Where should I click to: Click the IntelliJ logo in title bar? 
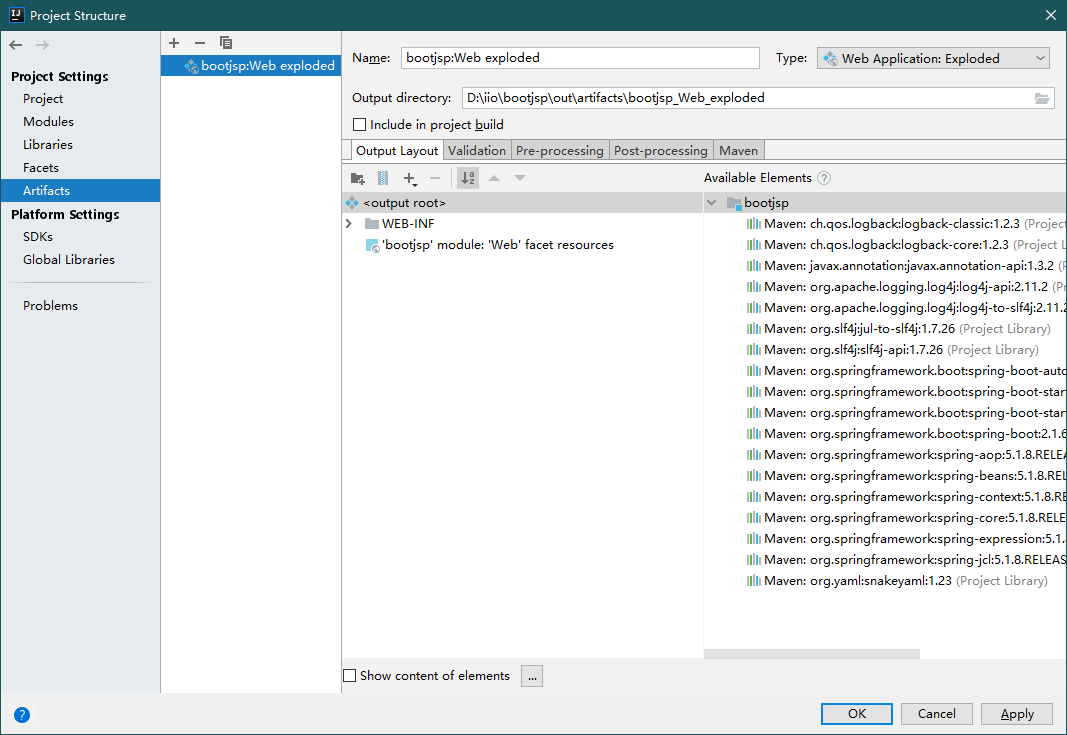tap(16, 15)
